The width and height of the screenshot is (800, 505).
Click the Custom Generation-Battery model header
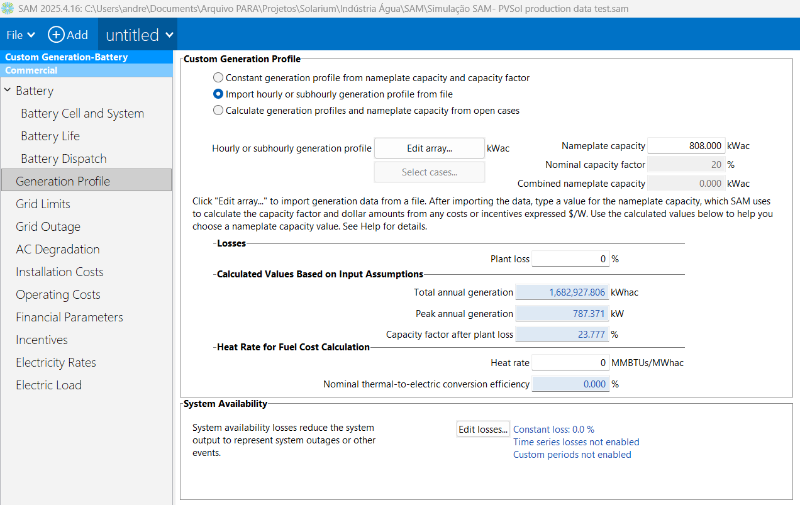pos(86,57)
